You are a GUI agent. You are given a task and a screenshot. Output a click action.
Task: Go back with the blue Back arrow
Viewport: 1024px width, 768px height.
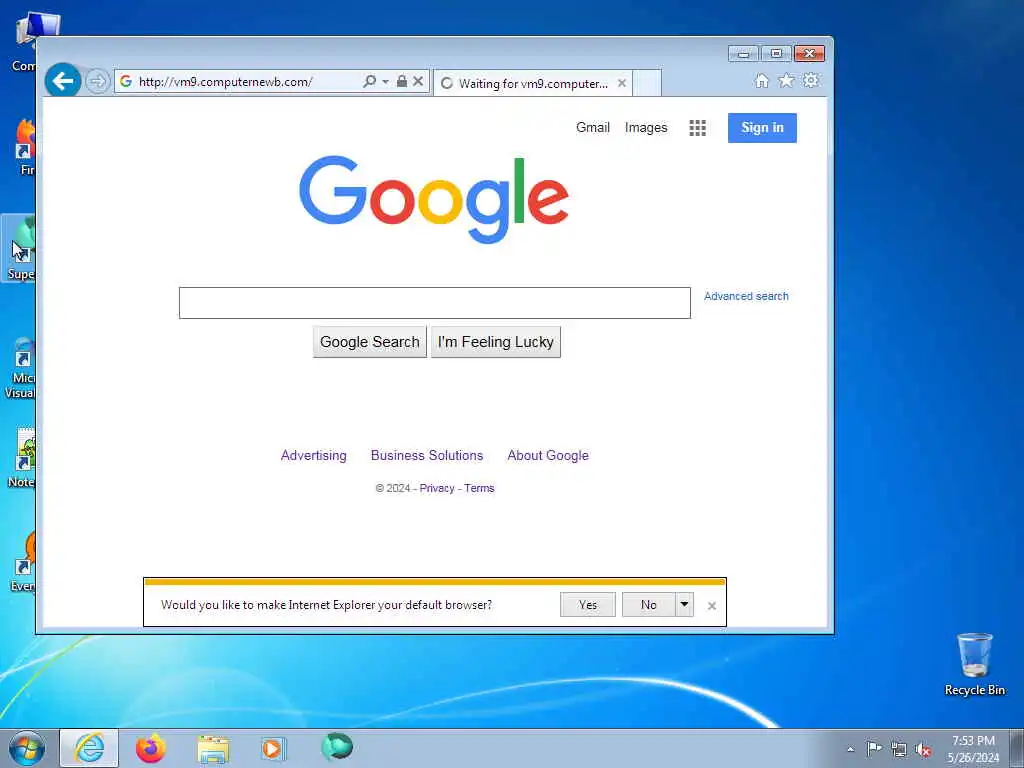[63, 81]
